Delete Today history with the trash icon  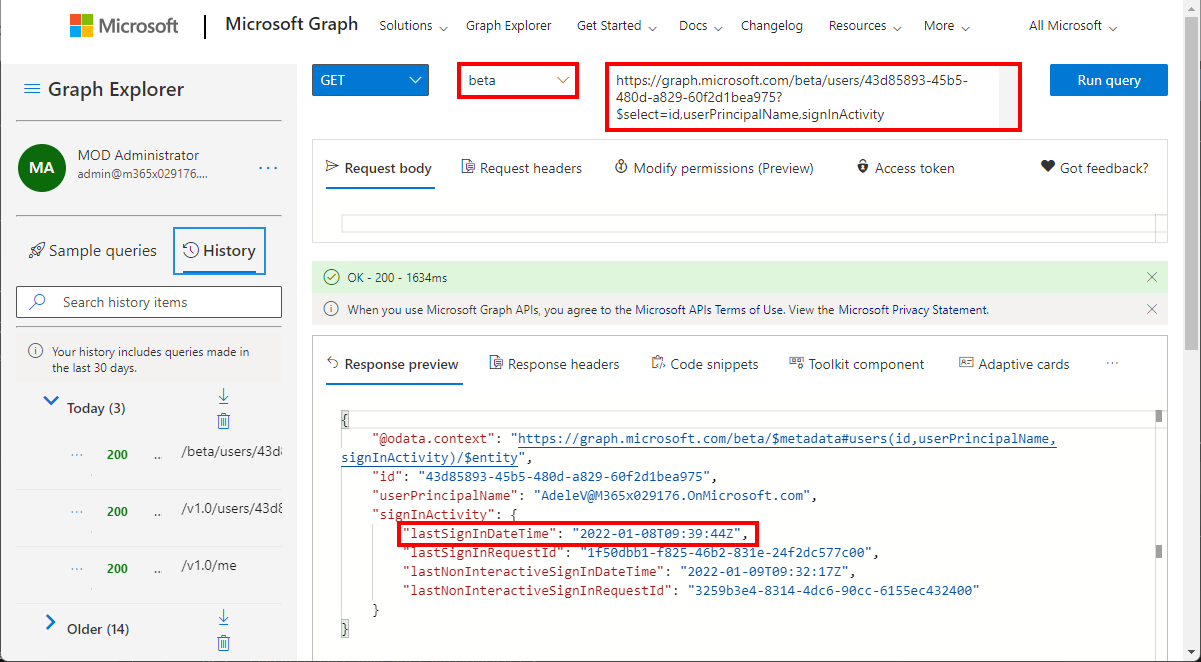coord(224,421)
